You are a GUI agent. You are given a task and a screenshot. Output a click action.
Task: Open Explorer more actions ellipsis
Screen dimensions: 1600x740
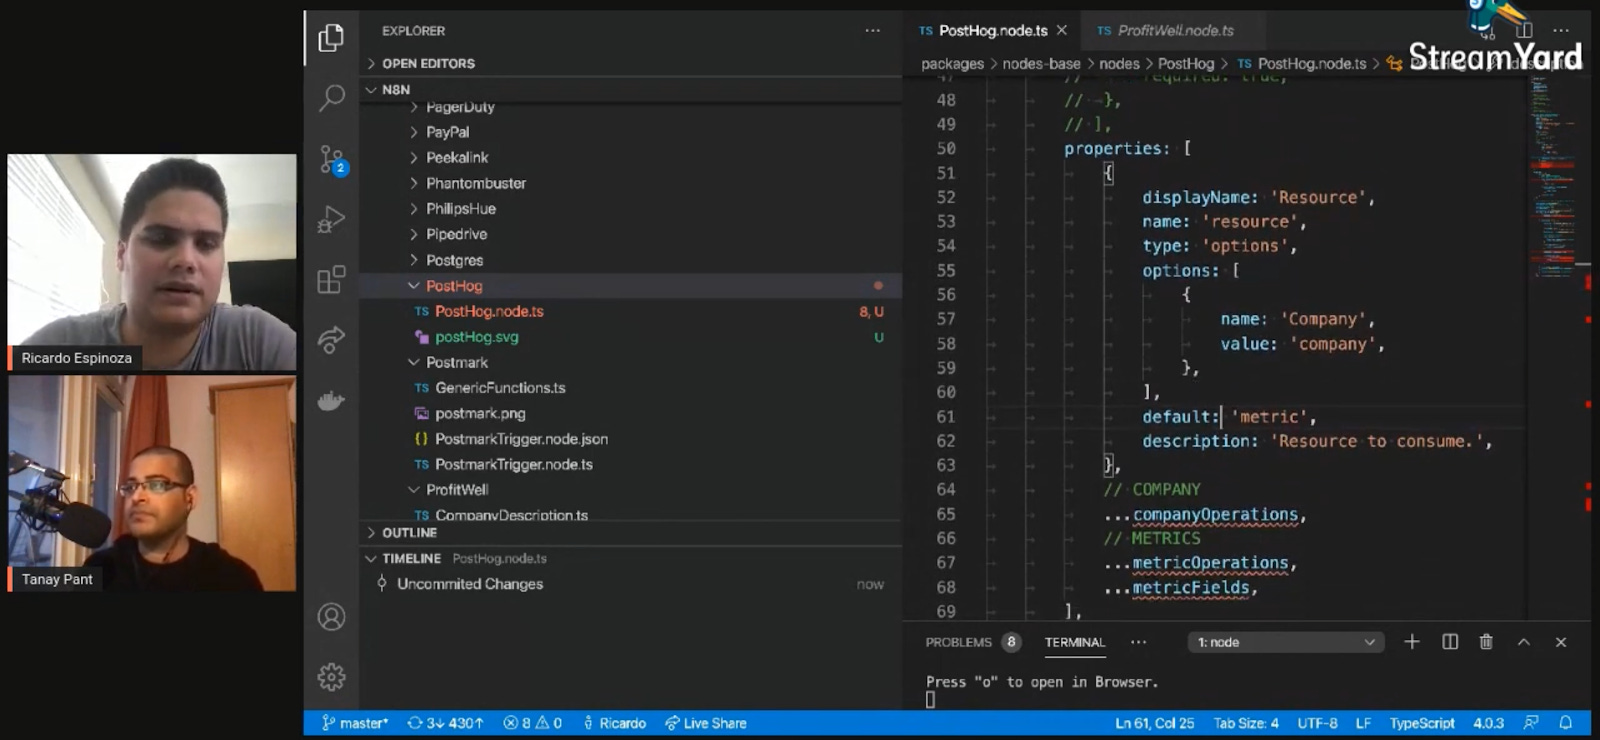click(x=873, y=31)
